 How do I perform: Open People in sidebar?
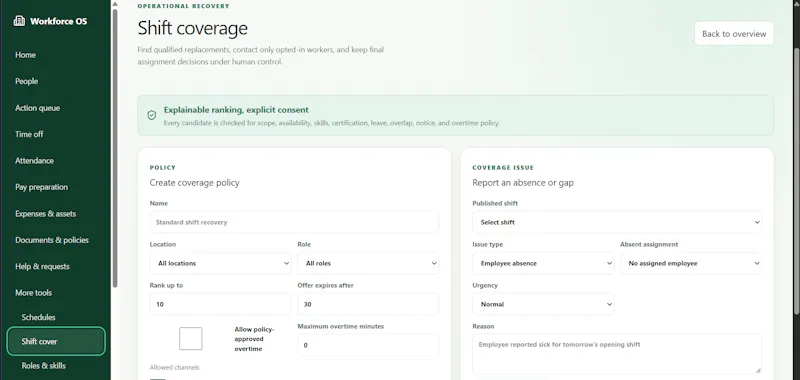pyautogui.click(x=27, y=81)
